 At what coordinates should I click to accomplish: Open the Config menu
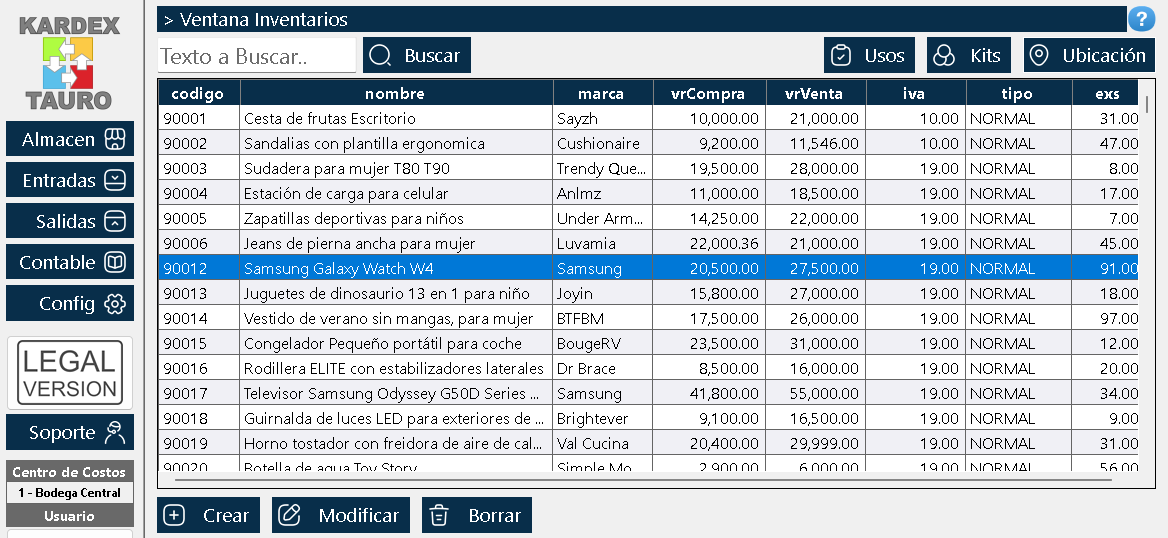pyautogui.click(x=70, y=303)
